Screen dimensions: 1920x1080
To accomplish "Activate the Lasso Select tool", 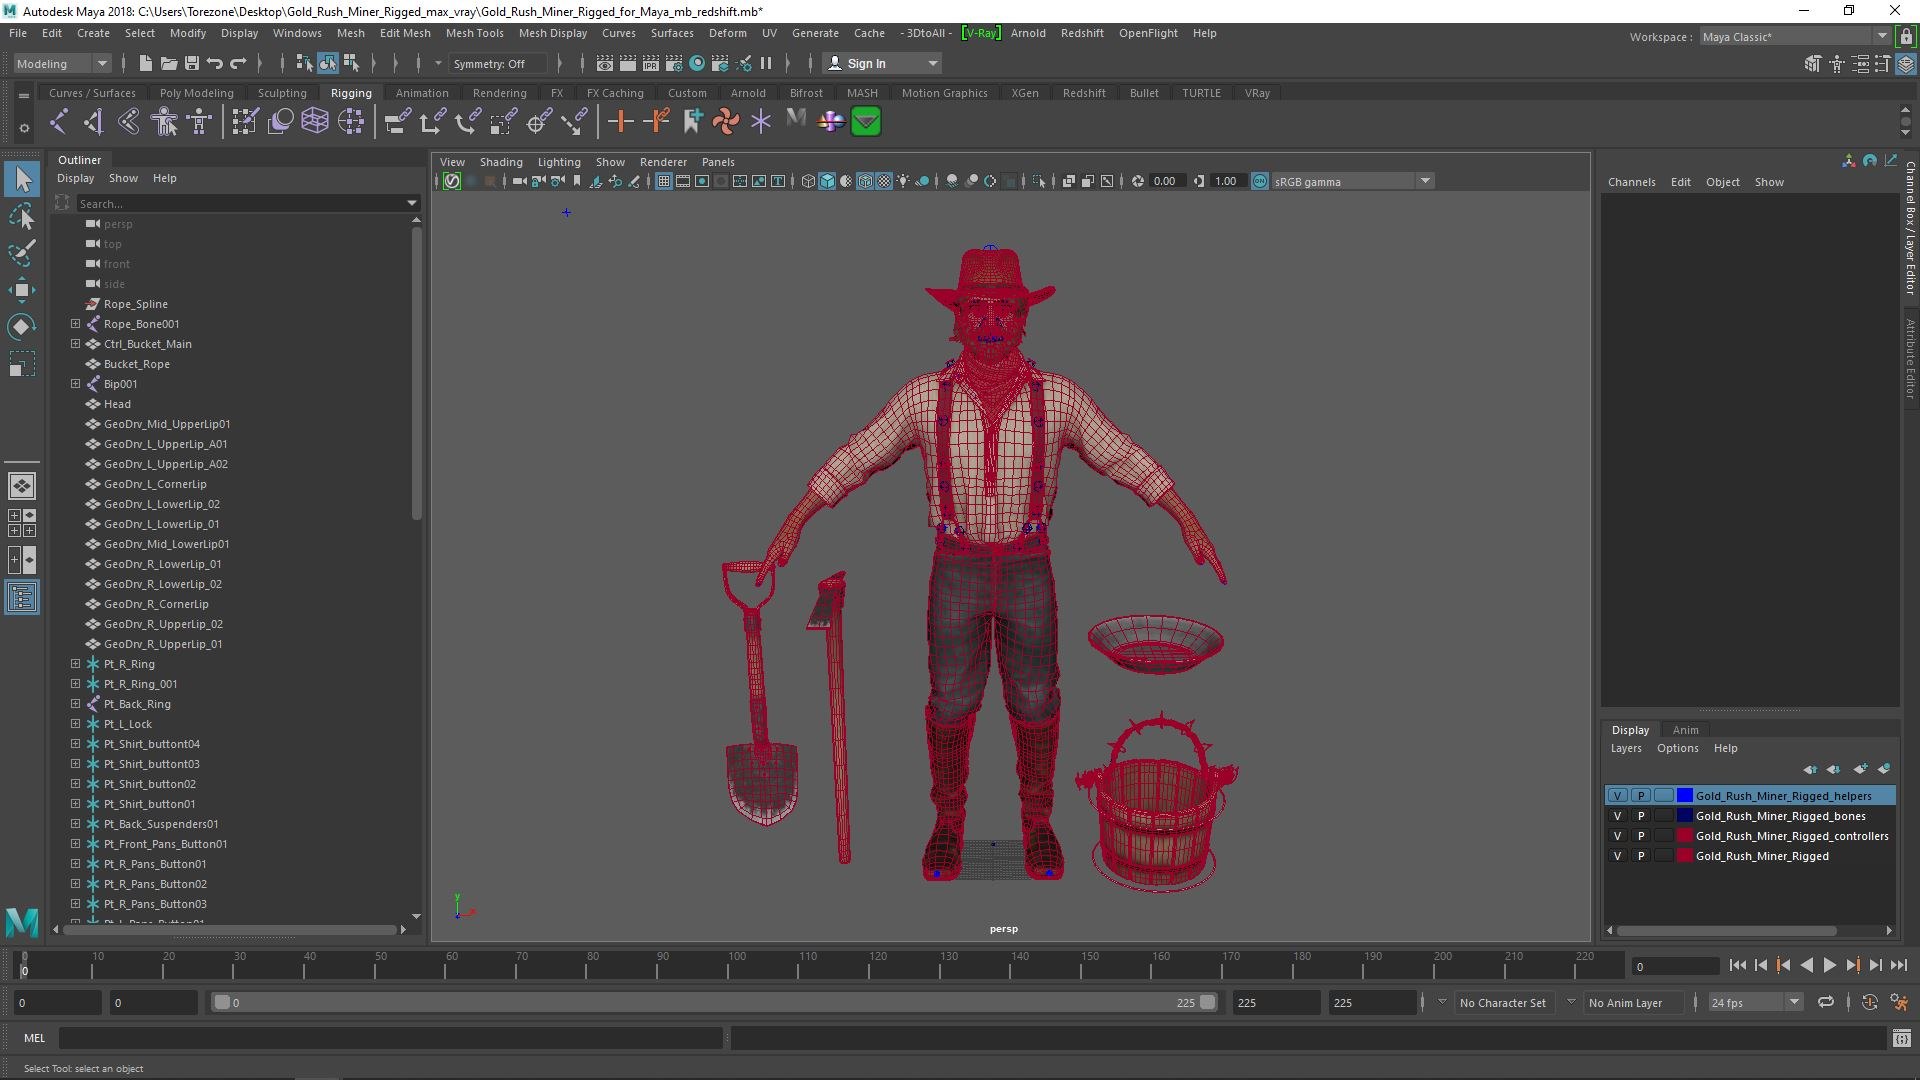I will tap(22, 216).
